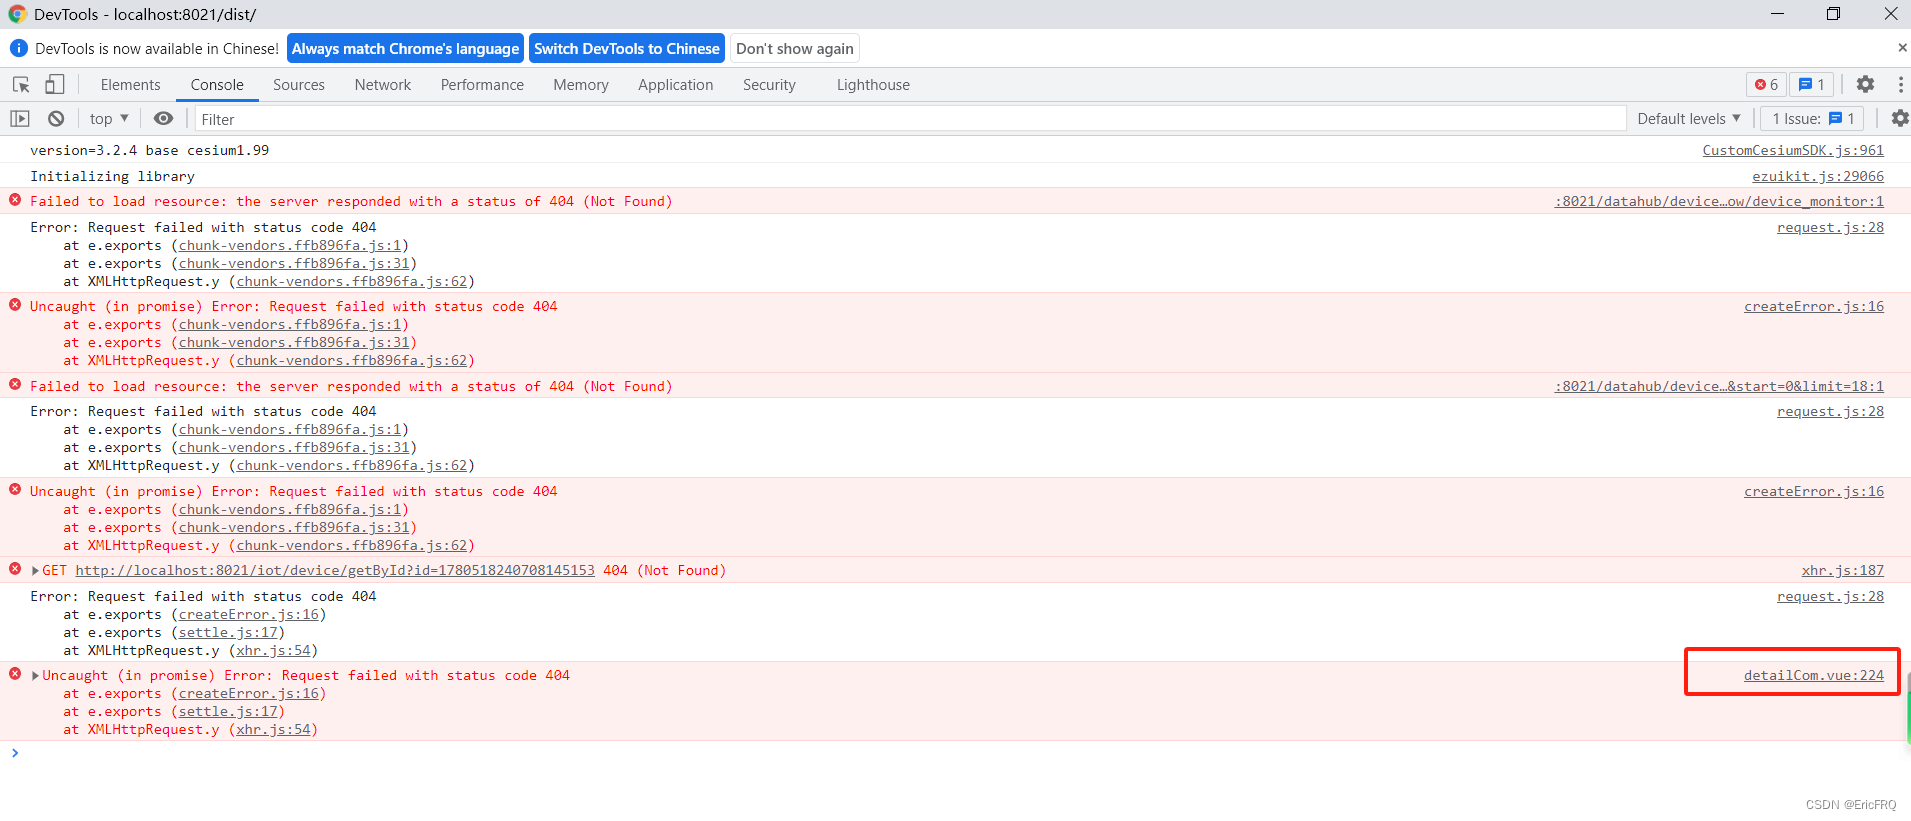Click the 1 Issue button
This screenshot has height=821, width=1911.
click(x=1812, y=119)
